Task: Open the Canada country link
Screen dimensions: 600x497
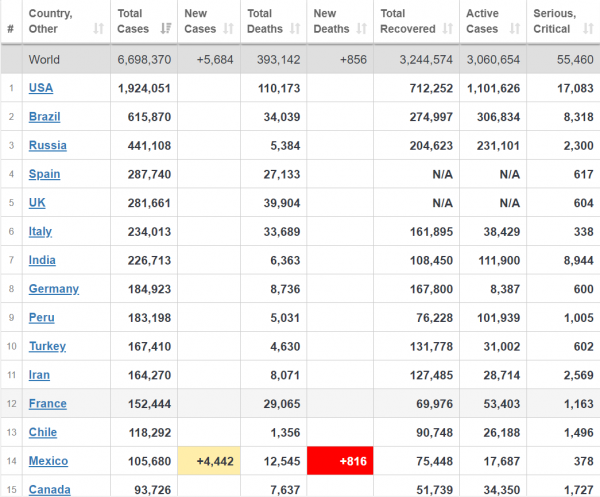Action: [49, 490]
